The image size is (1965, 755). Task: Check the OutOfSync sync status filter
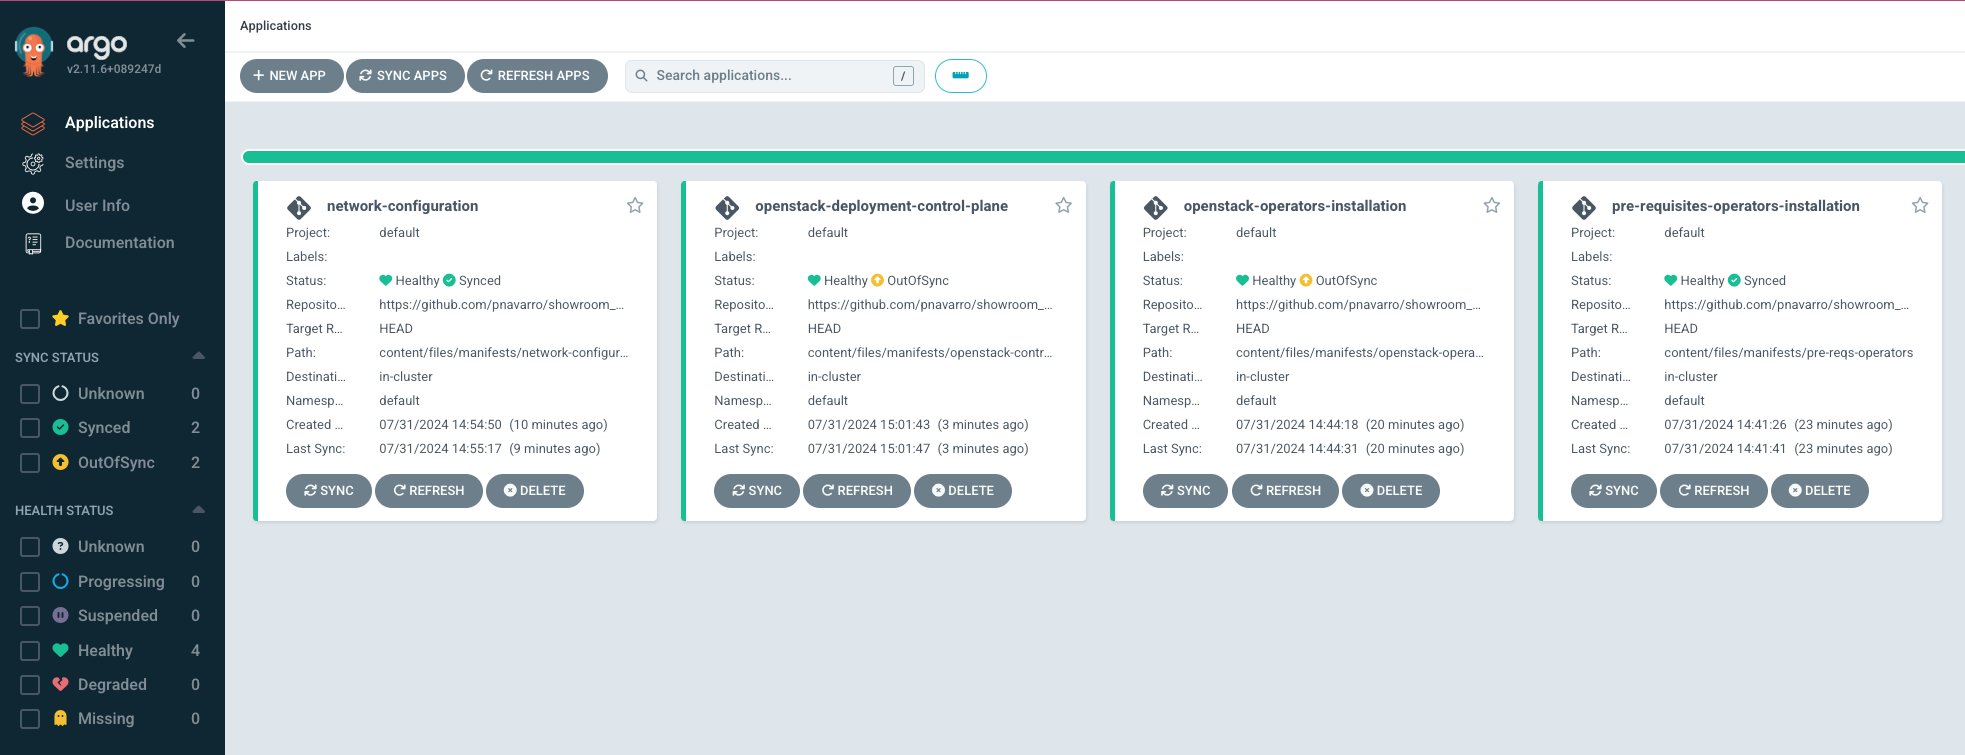point(30,463)
